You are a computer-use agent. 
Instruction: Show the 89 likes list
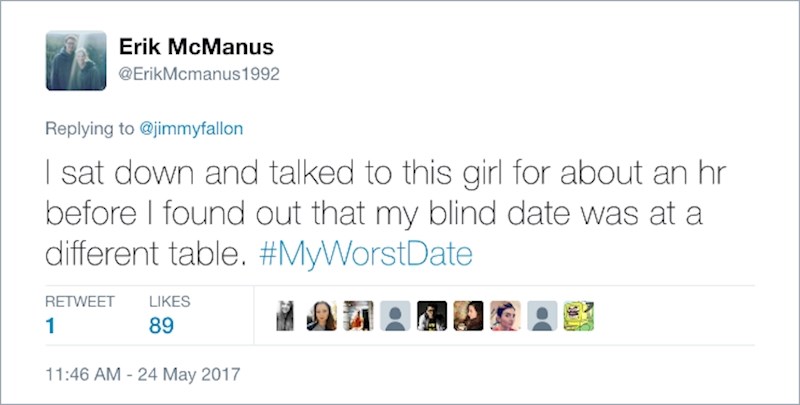point(161,325)
